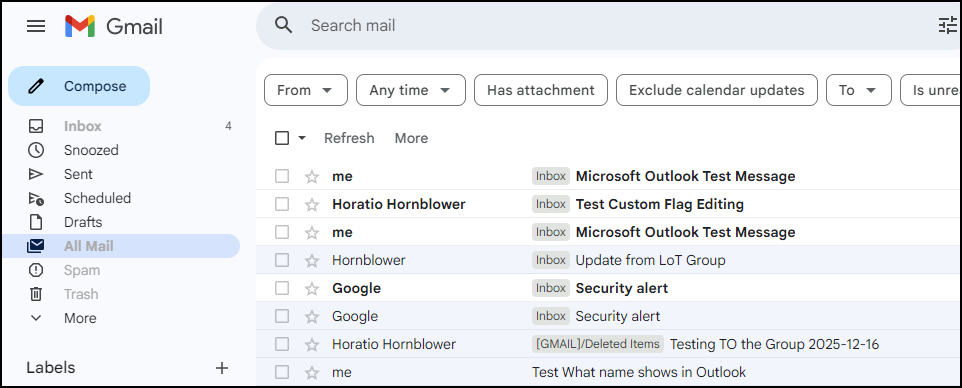Open the Sent folder
This screenshot has width=962, height=388.
pyautogui.click(x=121, y=174)
